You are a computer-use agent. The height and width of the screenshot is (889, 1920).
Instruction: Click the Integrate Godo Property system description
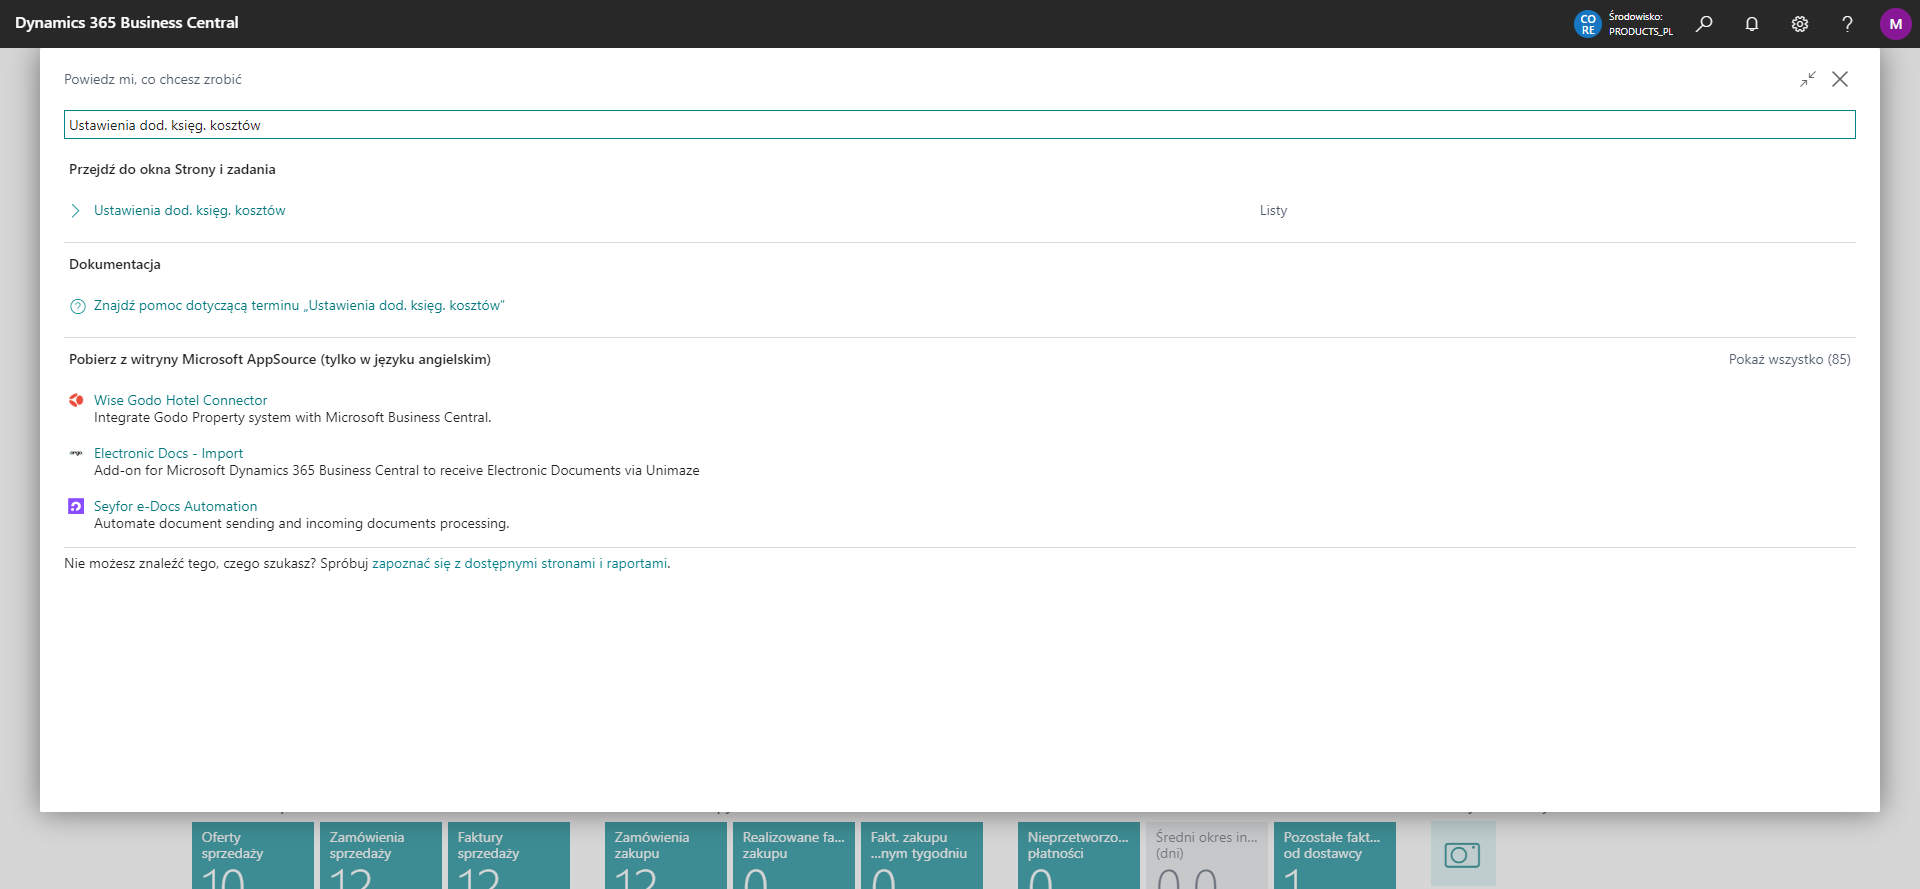tap(293, 418)
